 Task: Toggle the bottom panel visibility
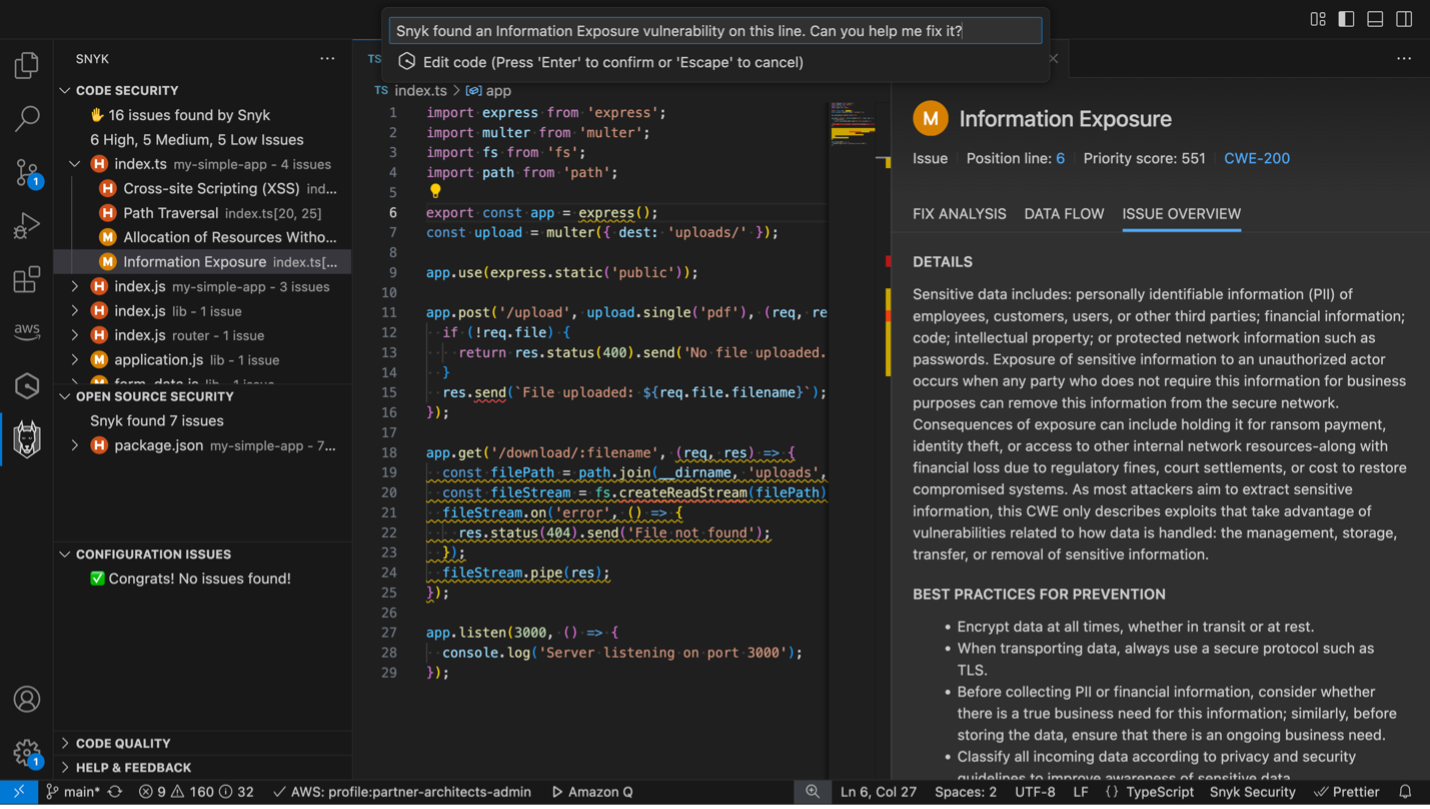1374,18
